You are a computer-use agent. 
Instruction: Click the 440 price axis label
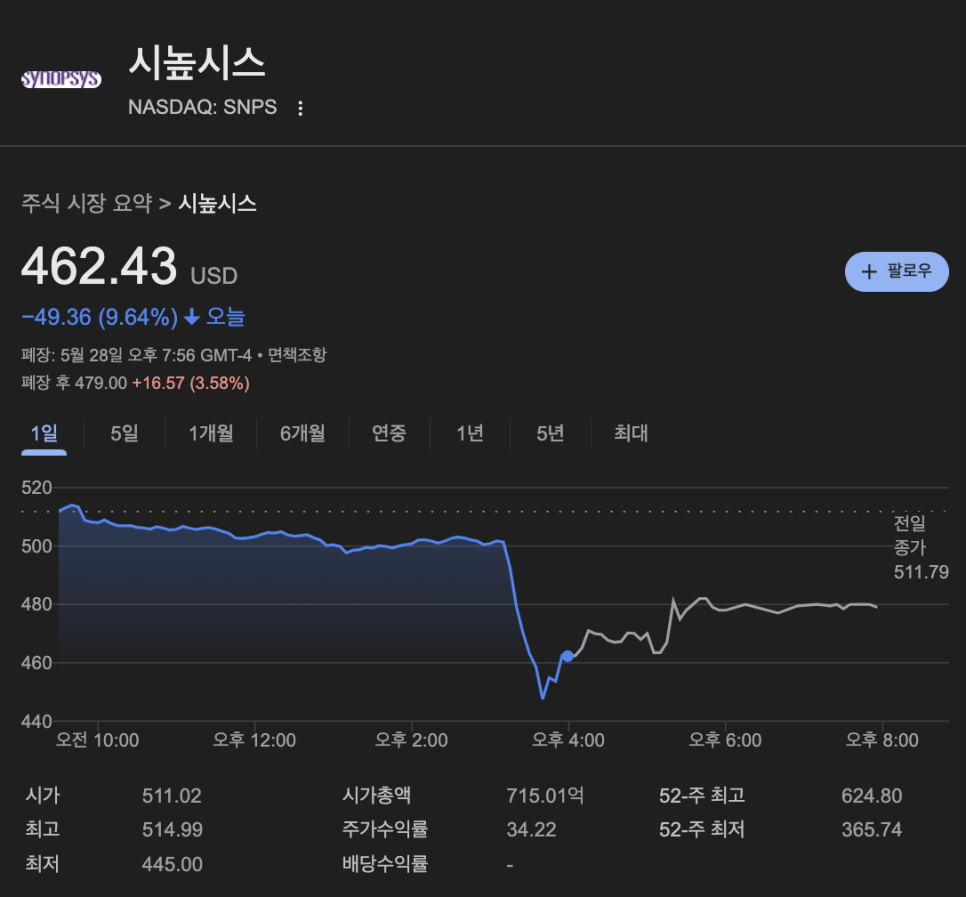pyautogui.click(x=37, y=721)
